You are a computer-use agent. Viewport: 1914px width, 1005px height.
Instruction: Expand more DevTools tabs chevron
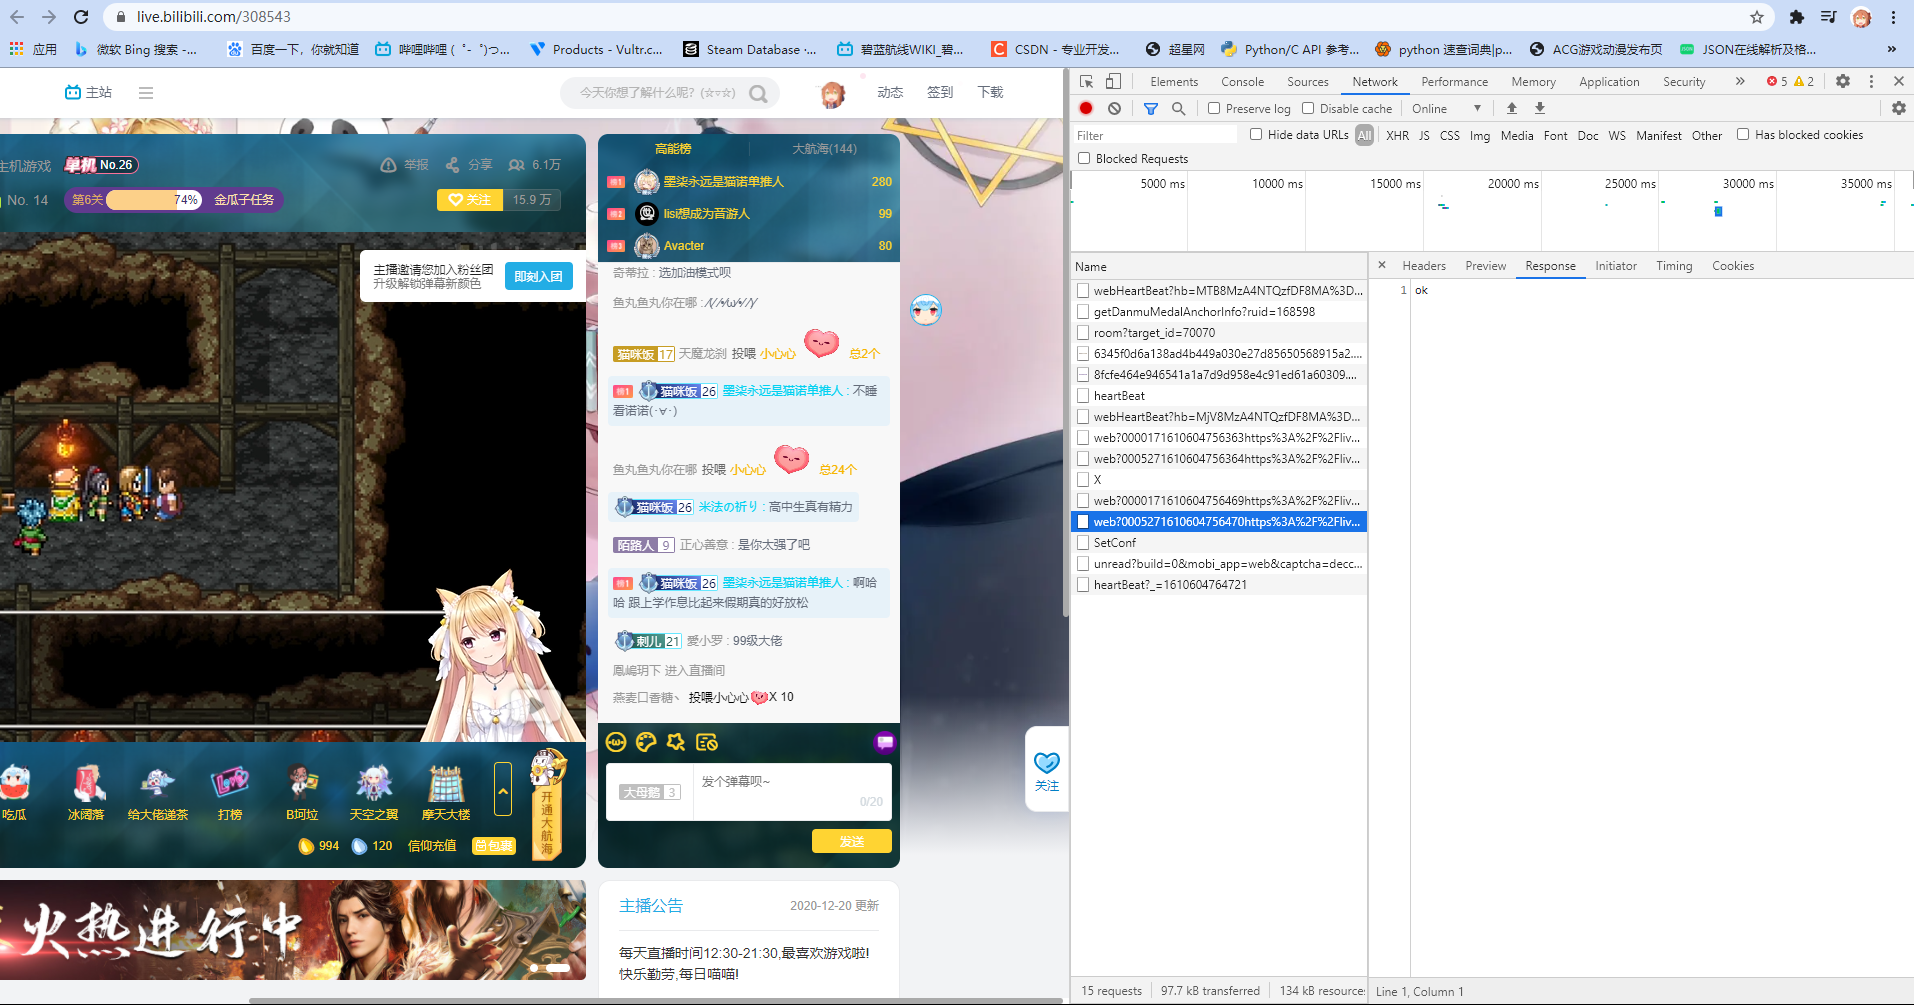pyautogui.click(x=1740, y=81)
